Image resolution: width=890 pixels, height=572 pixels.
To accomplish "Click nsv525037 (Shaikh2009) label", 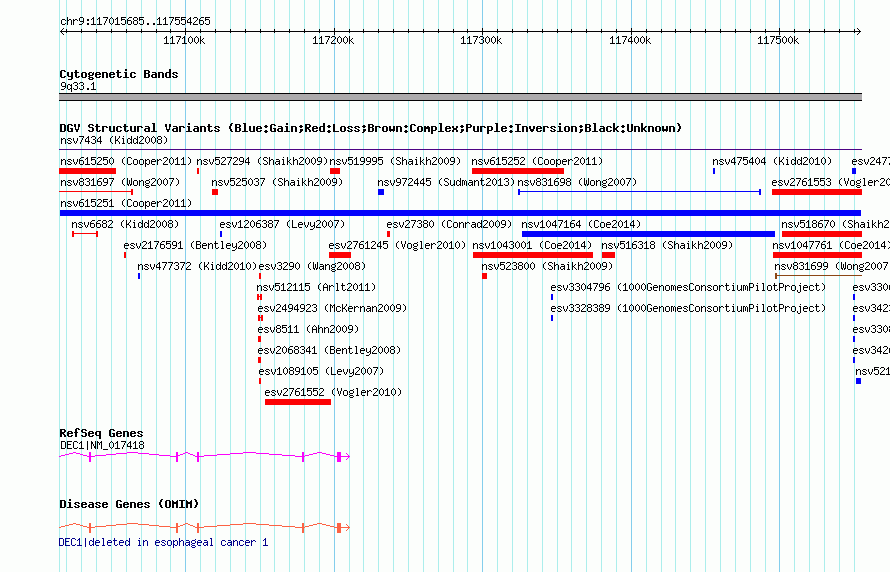I will tap(277, 182).
